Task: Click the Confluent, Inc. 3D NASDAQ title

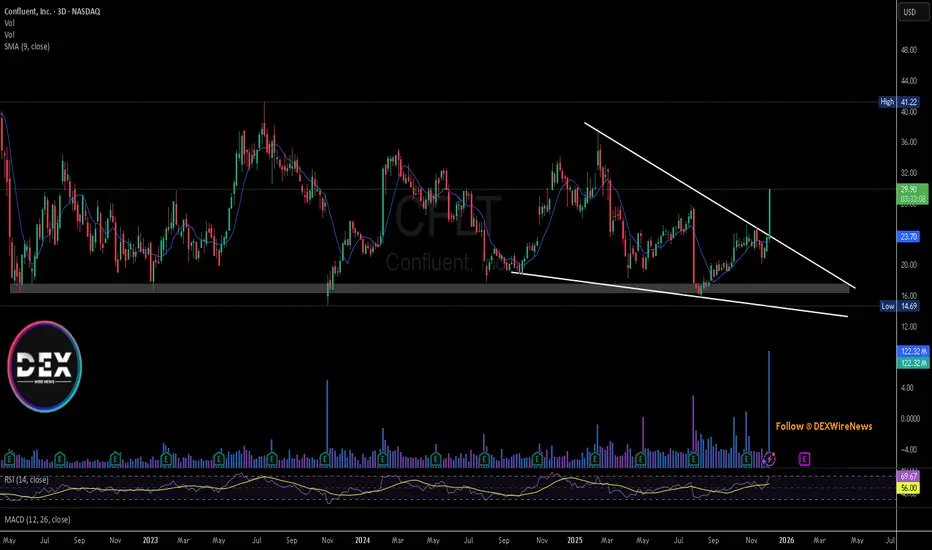Action: tap(52, 11)
